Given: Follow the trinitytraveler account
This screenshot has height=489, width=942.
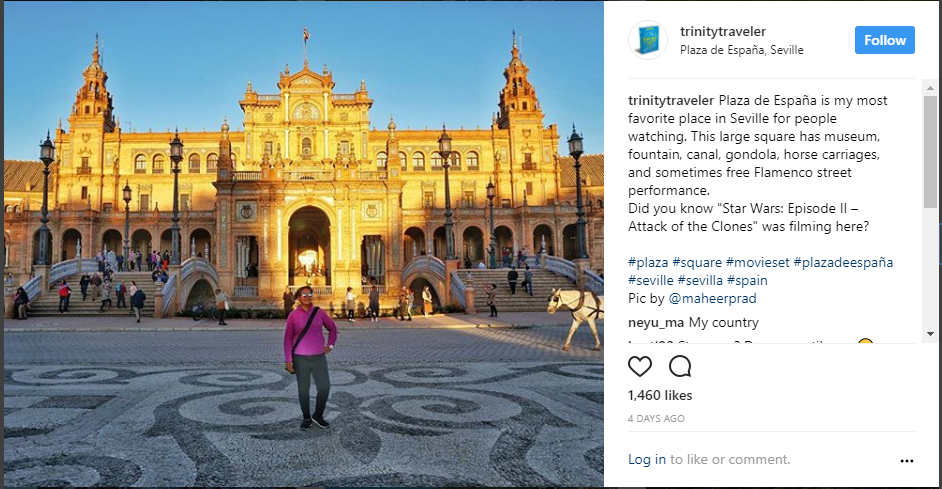Looking at the screenshot, I should 884,40.
